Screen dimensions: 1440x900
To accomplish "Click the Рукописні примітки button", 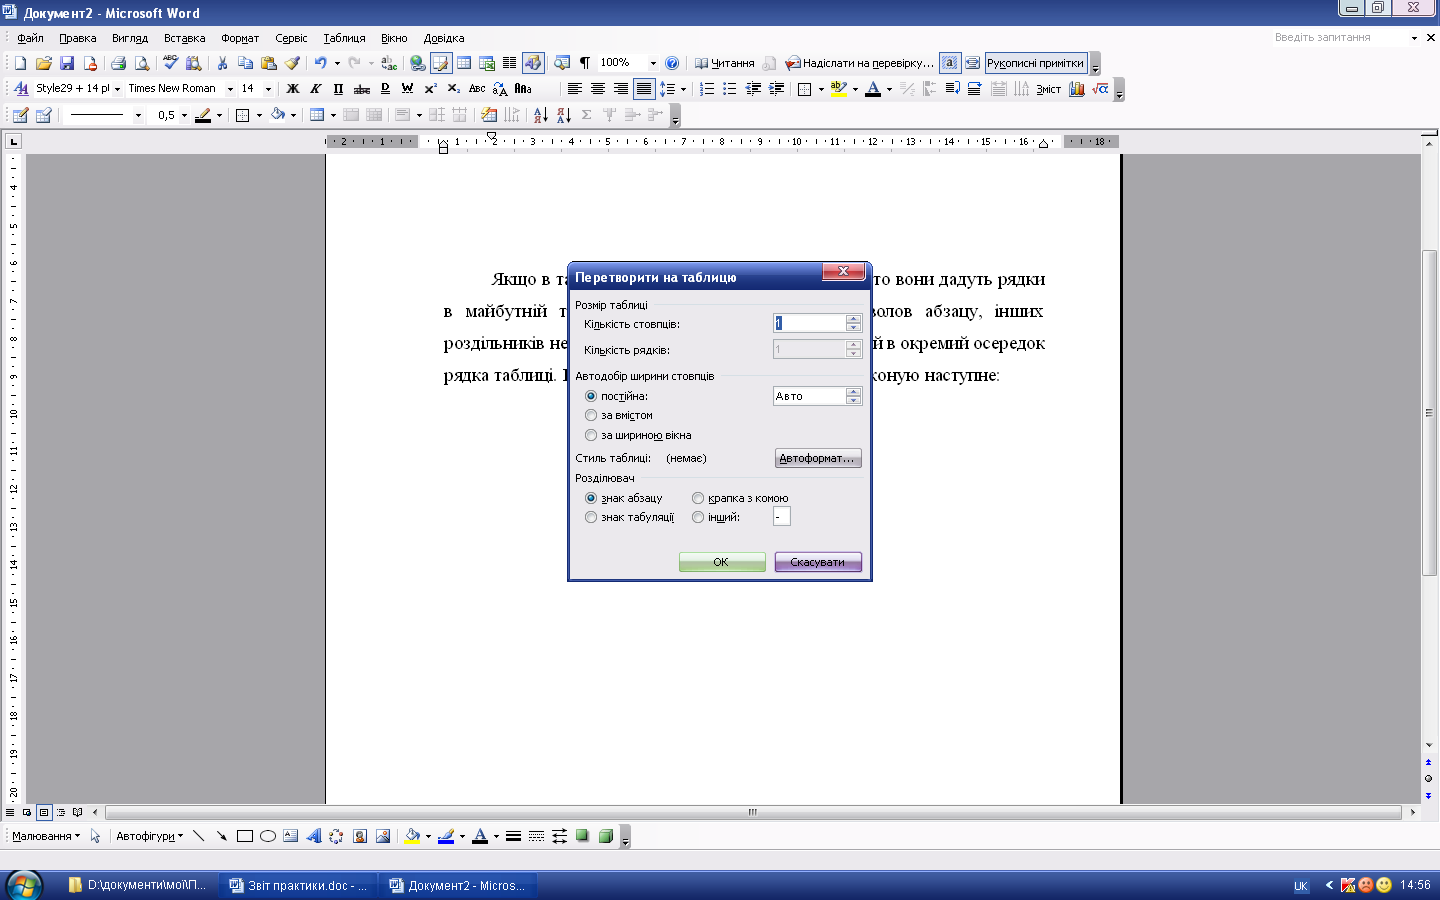I will (1035, 63).
